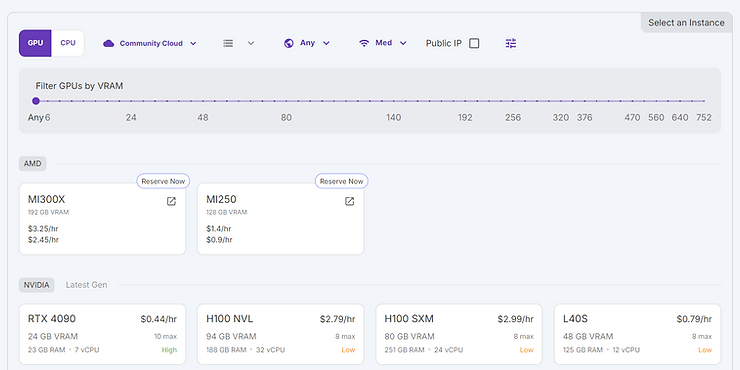Select the RTX 4090 GPU name

pos(52,319)
